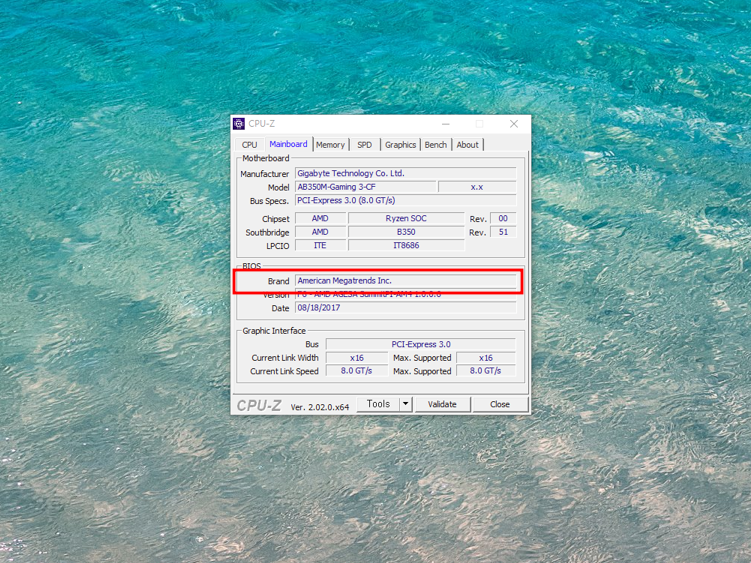This screenshot has width=751, height=563.
Task: Click the Manufacturer field Gigabyte Technology Co. Ltd.
Action: tap(406, 173)
